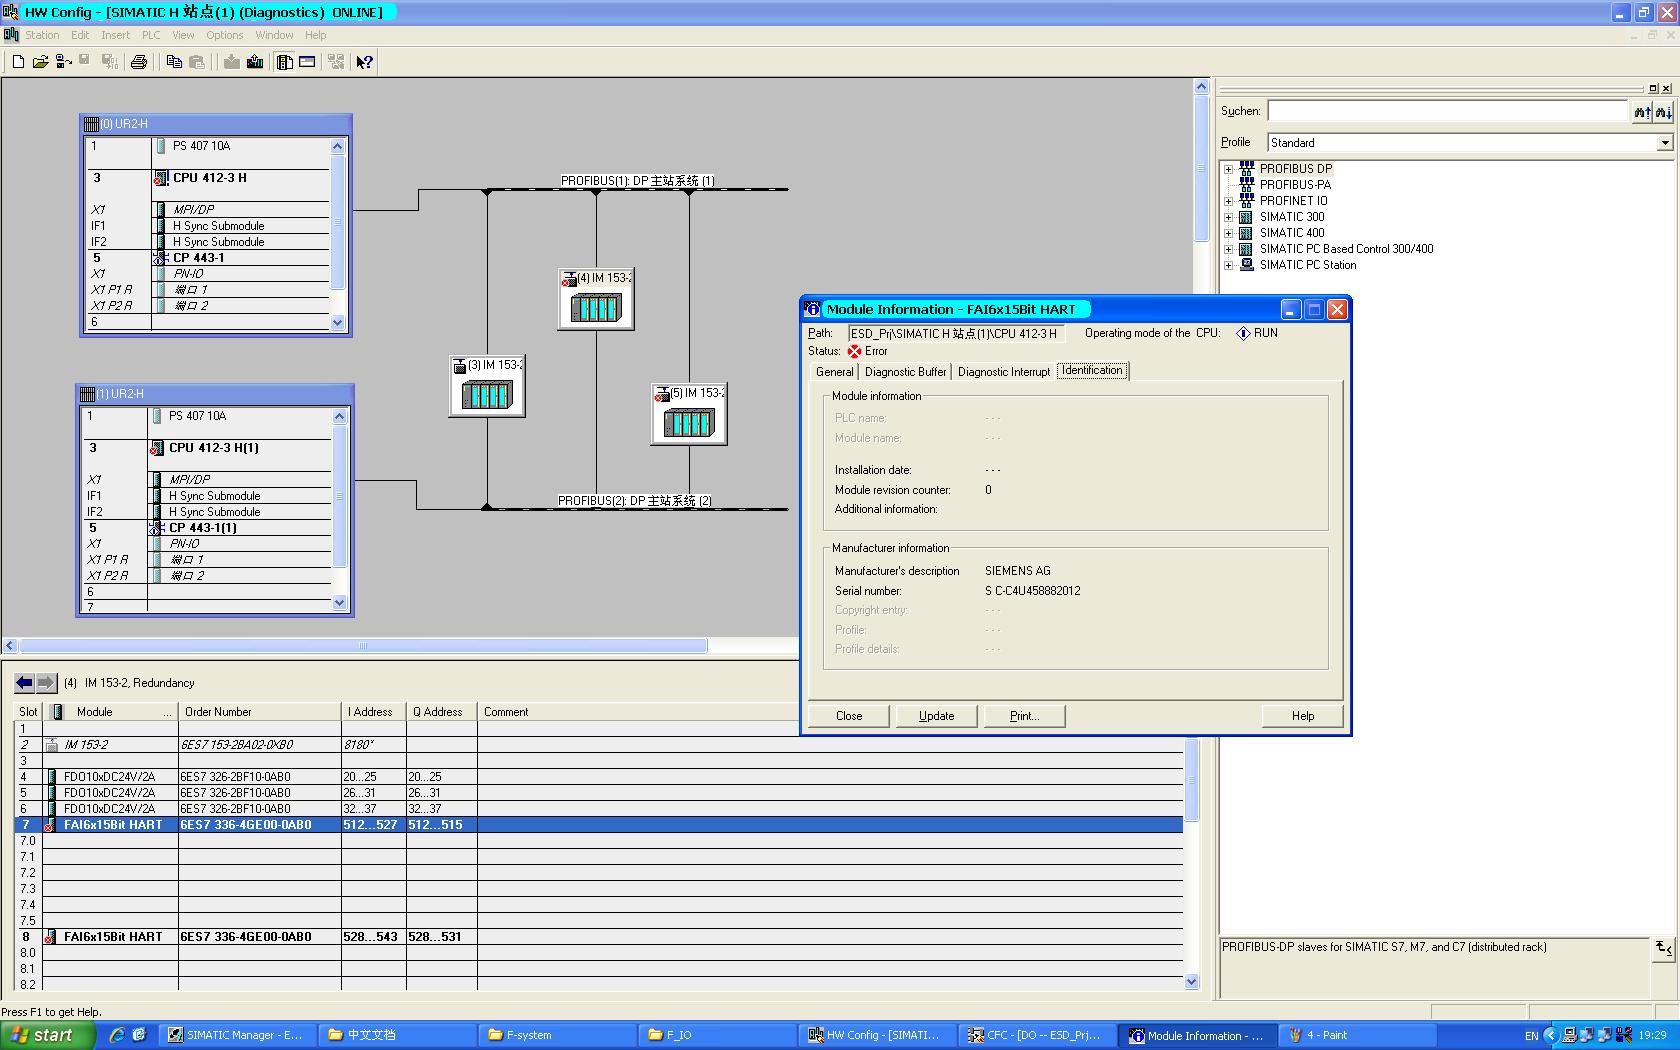Click into the Suchen search field

click(x=1447, y=112)
